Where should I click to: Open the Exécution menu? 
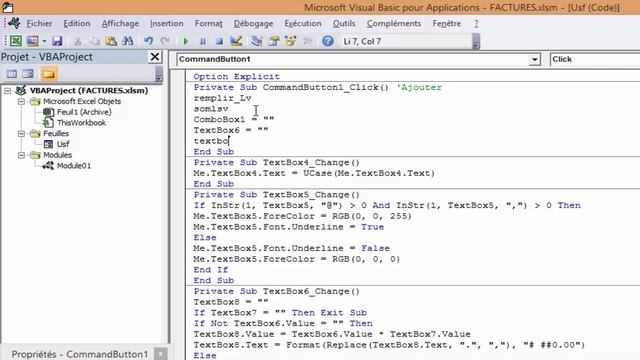pyautogui.click(x=303, y=24)
